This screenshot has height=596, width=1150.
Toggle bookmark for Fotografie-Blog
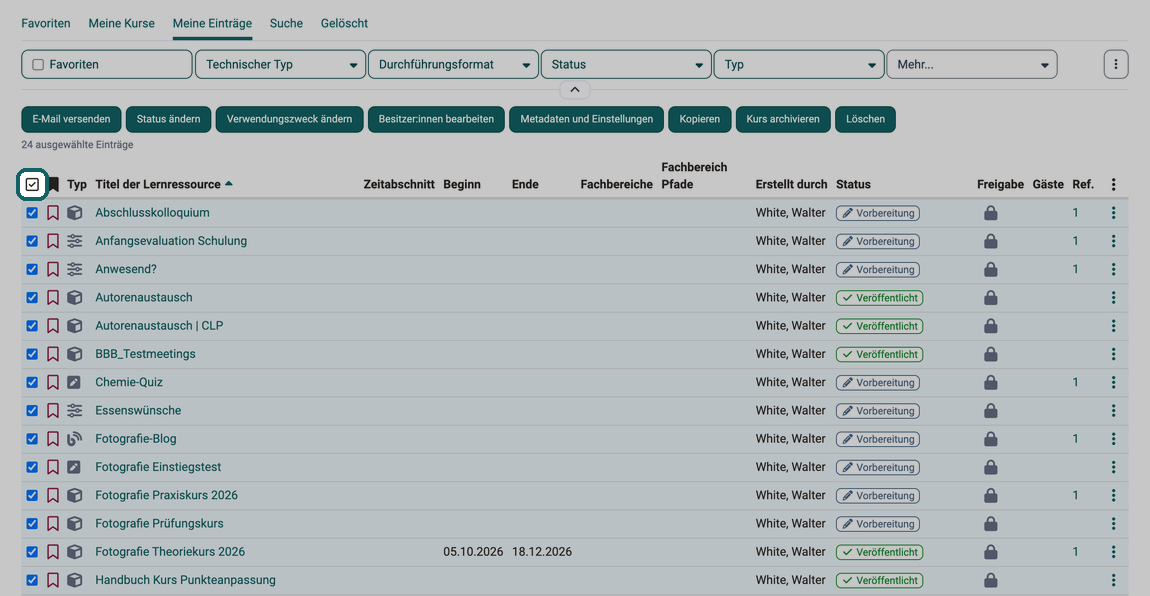[x=53, y=439]
